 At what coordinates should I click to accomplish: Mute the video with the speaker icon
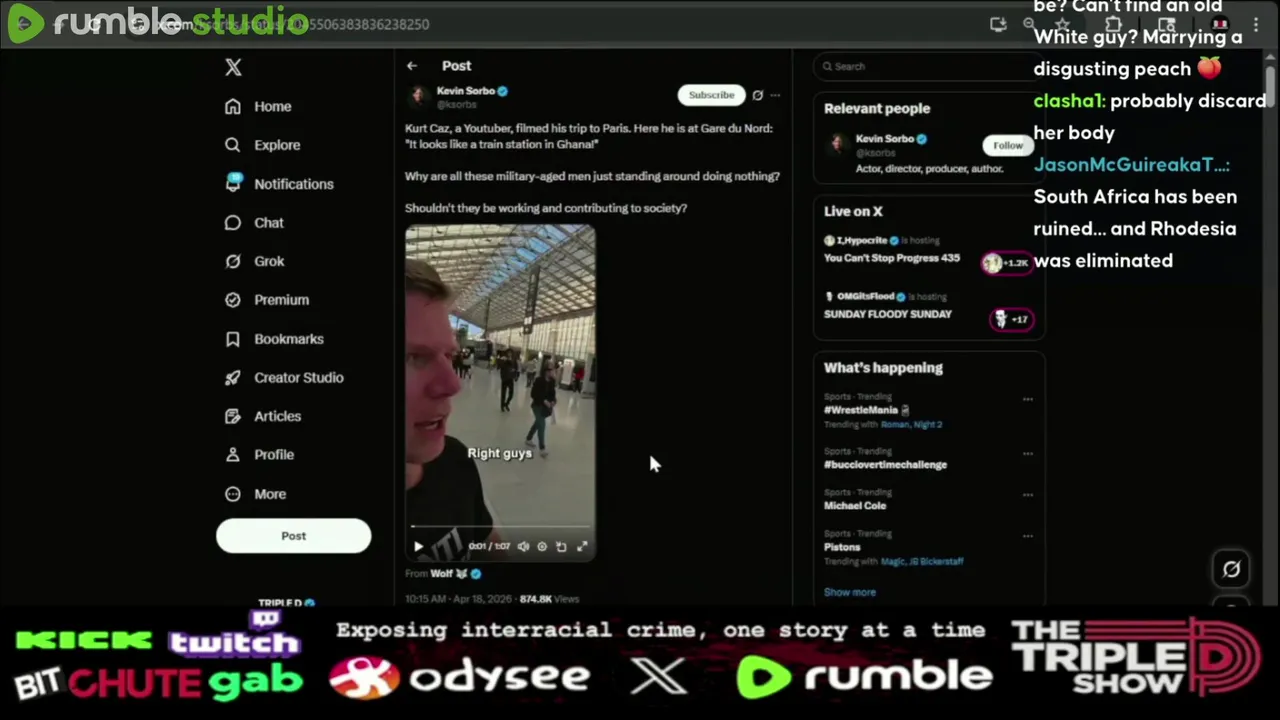point(523,547)
